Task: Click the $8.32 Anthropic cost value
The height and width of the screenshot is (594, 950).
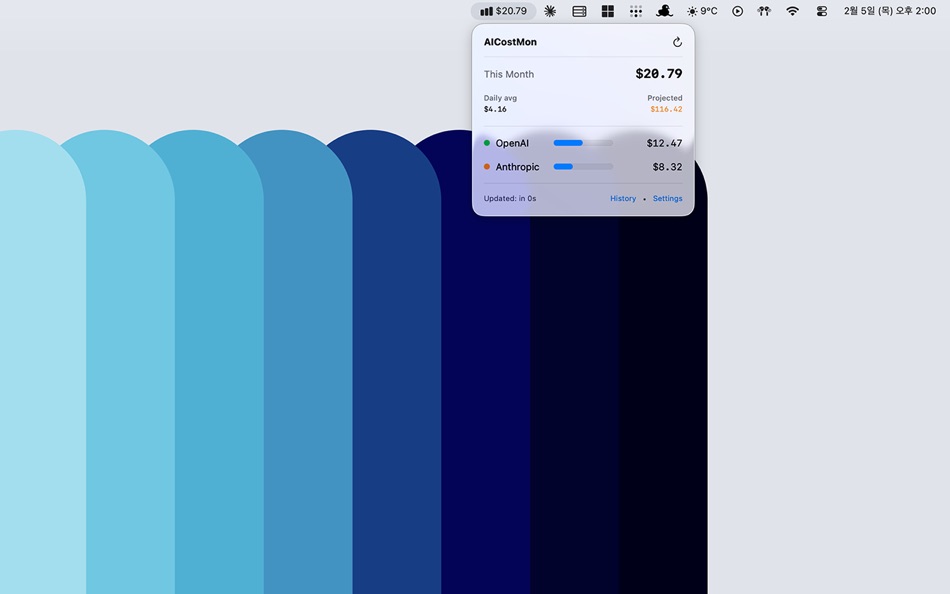Action: click(x=667, y=167)
